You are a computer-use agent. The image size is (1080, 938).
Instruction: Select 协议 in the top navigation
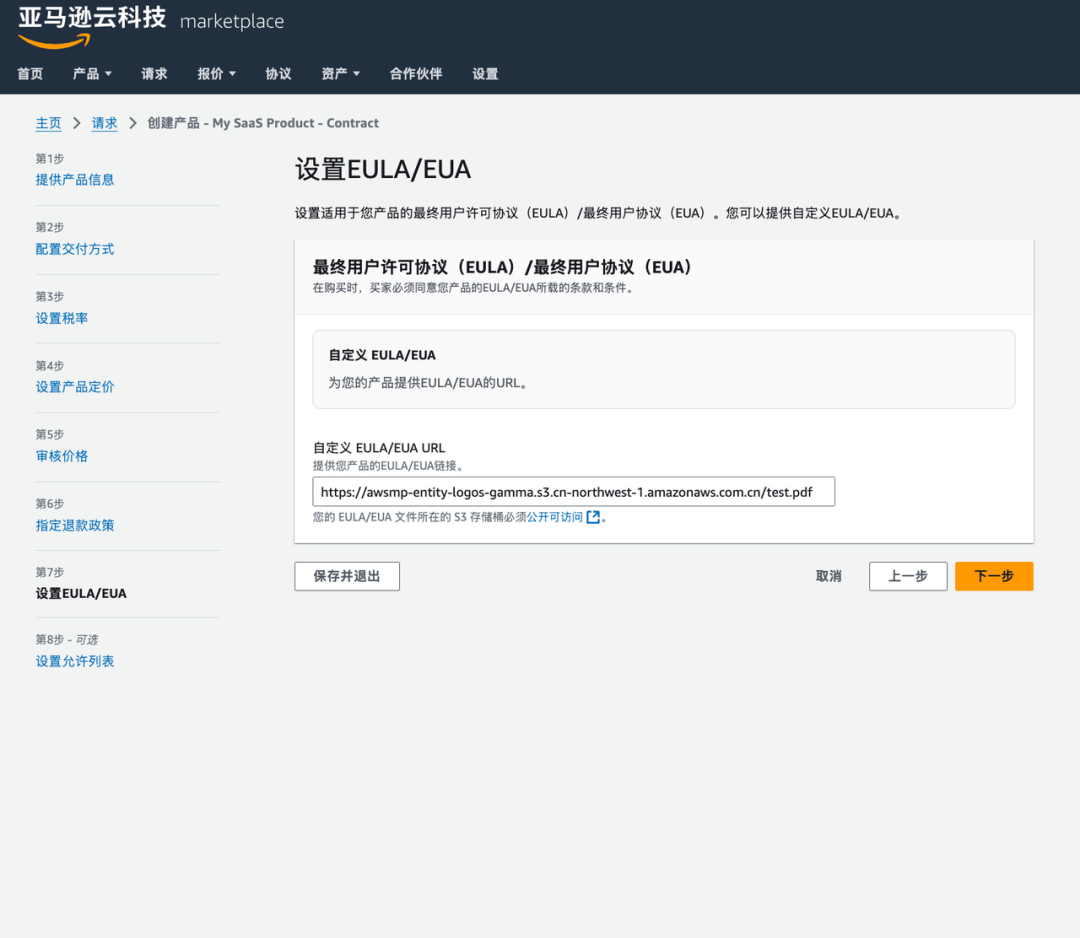[277, 73]
